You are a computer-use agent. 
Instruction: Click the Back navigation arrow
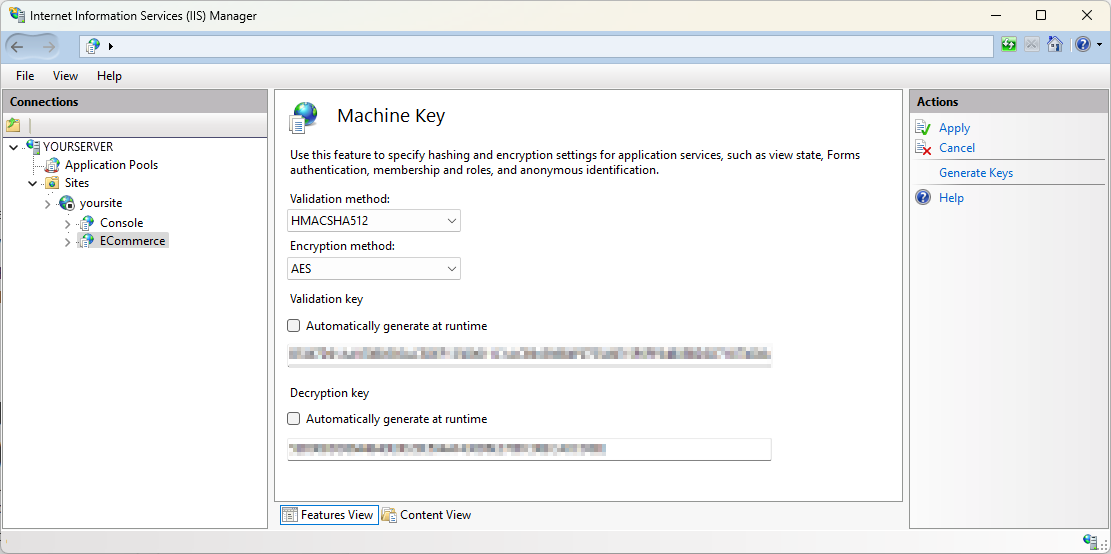[x=18, y=47]
